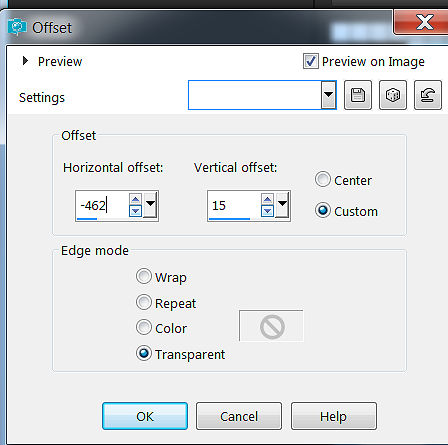Open the horizontal offset slider dropdown arrow
The width and height of the screenshot is (448, 445).
[x=150, y=205]
